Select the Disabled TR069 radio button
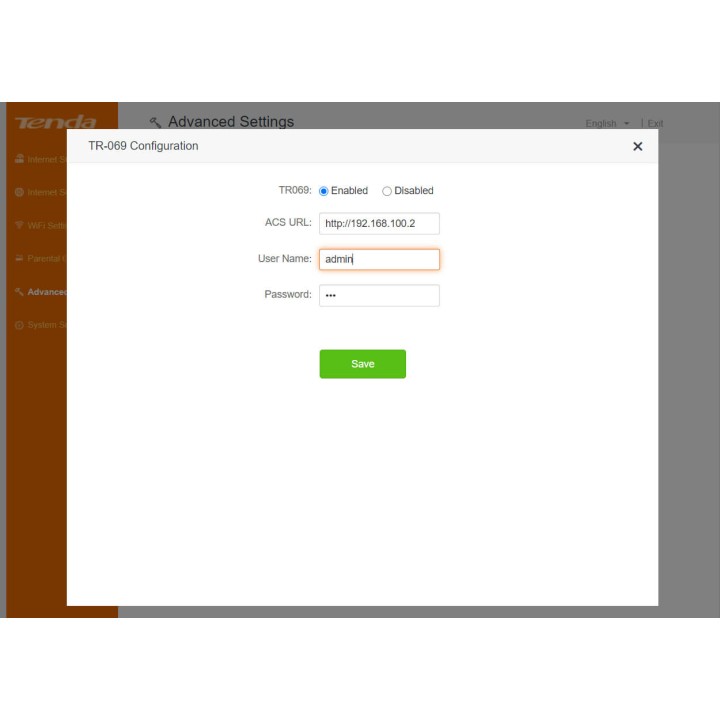Screen dimensions: 720x720 (387, 191)
